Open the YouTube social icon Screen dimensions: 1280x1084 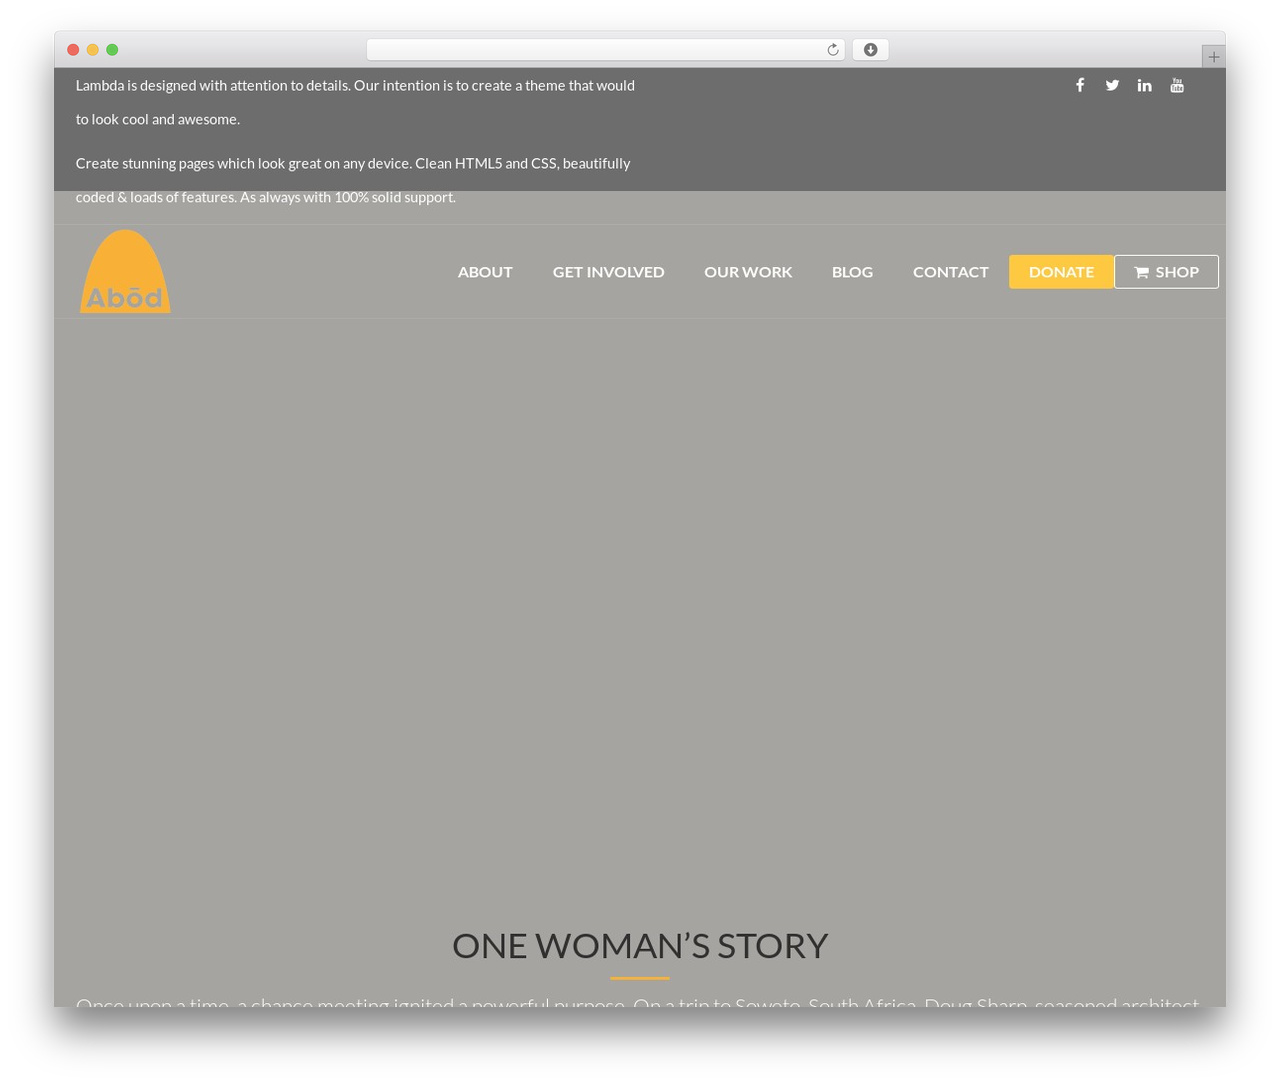click(1177, 85)
